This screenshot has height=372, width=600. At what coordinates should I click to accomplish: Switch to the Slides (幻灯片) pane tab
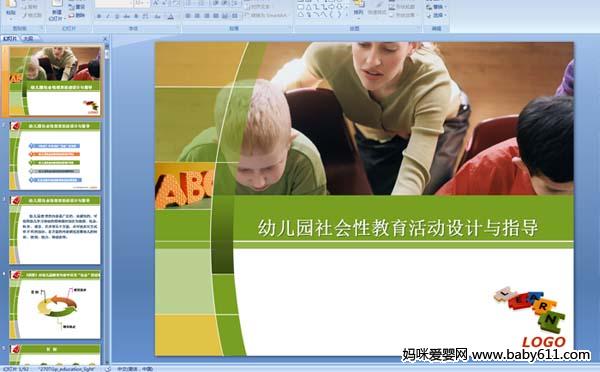click(10, 38)
